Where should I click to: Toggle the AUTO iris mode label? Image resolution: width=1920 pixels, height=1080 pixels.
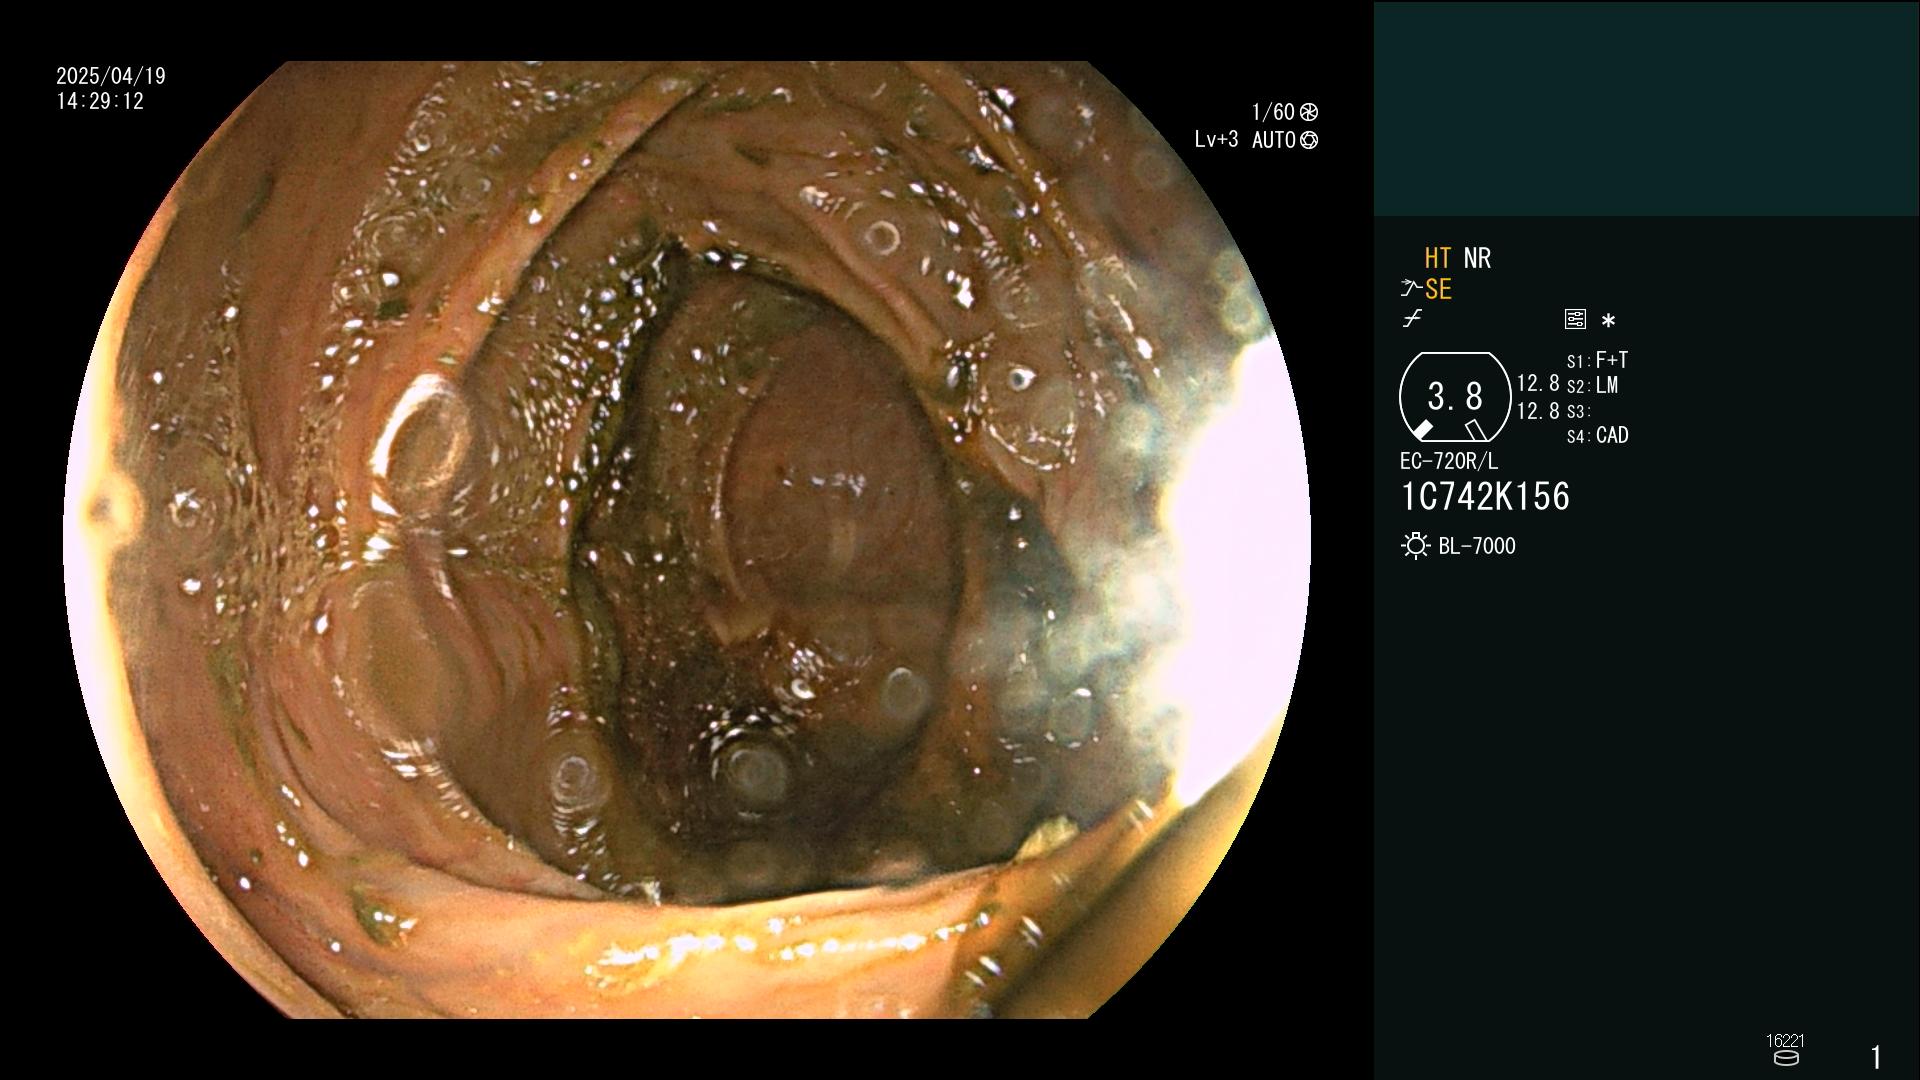pos(1273,140)
